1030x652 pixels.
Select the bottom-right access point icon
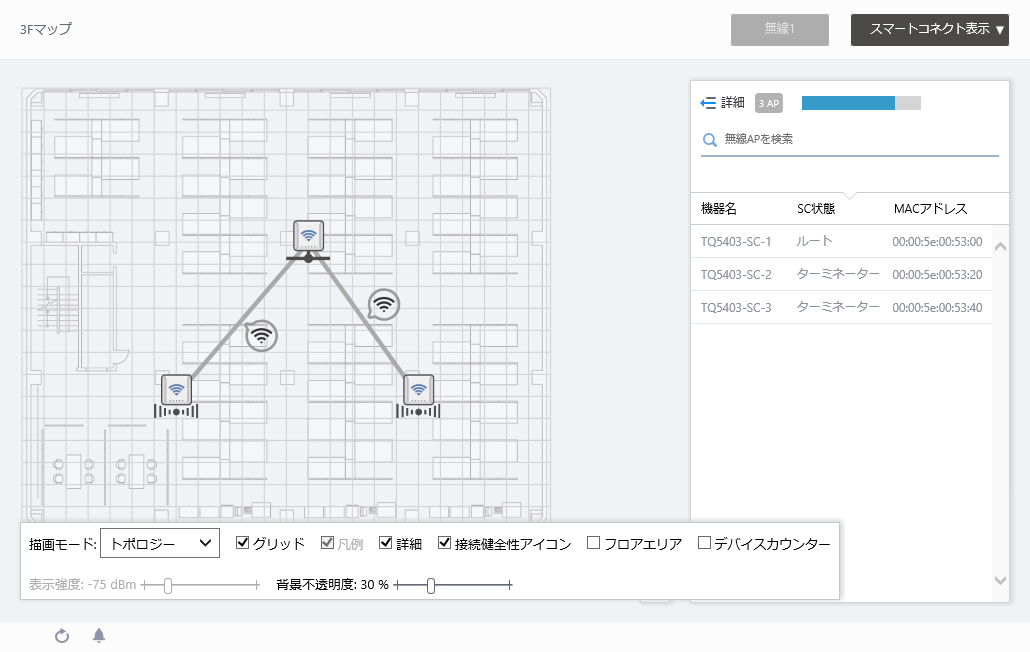pyautogui.click(x=418, y=389)
